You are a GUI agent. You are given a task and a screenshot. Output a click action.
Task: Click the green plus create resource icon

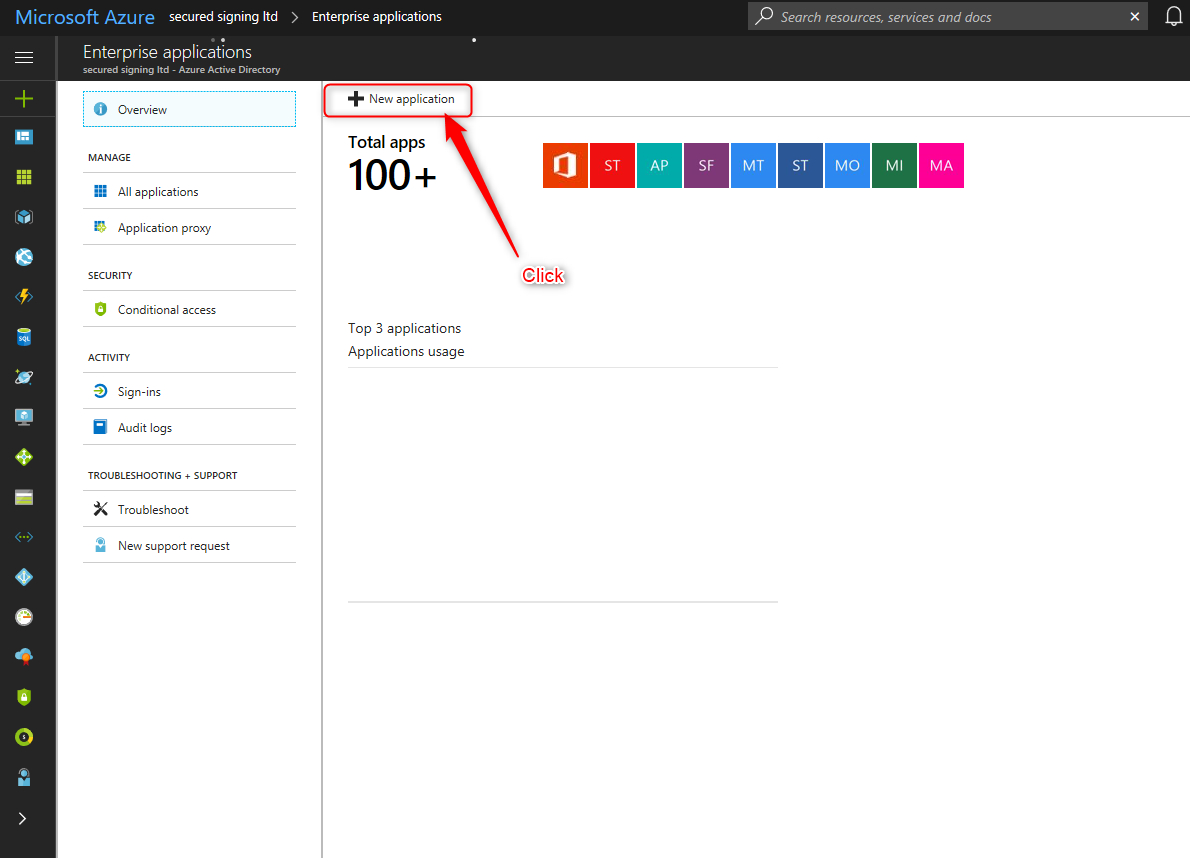pos(24,98)
